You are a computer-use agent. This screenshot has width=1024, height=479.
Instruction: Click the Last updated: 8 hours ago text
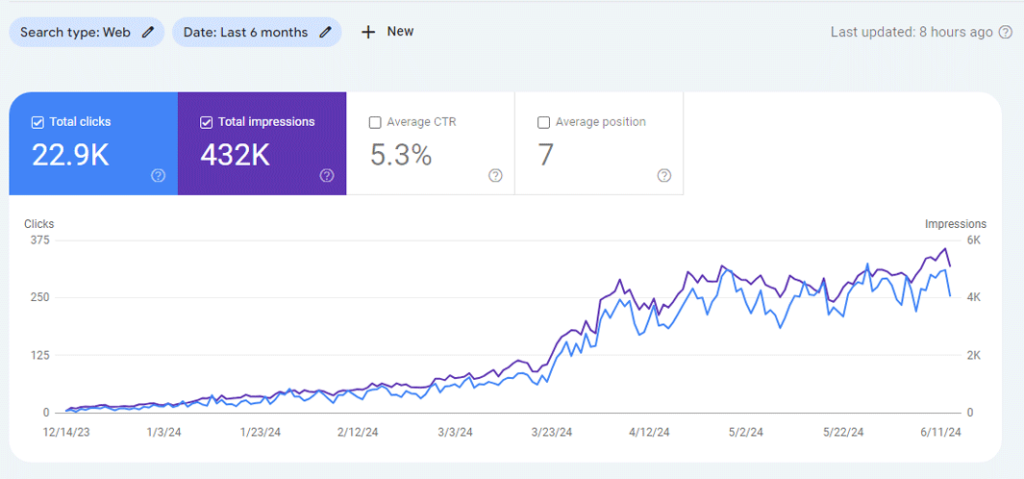(x=912, y=32)
